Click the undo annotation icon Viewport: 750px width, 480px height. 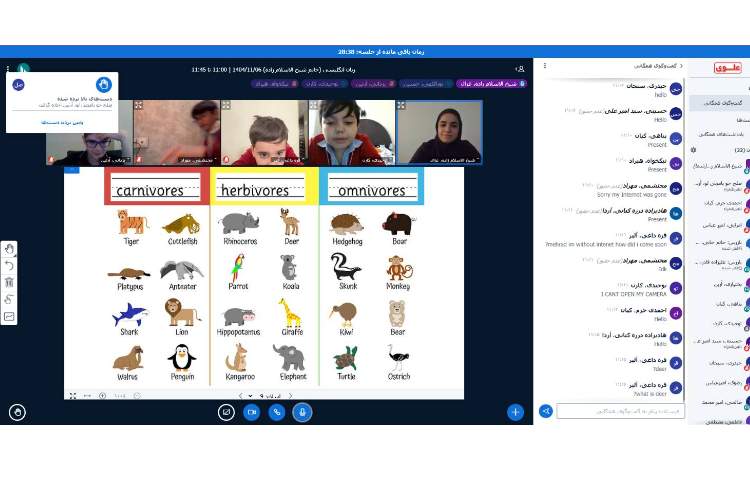point(10,266)
